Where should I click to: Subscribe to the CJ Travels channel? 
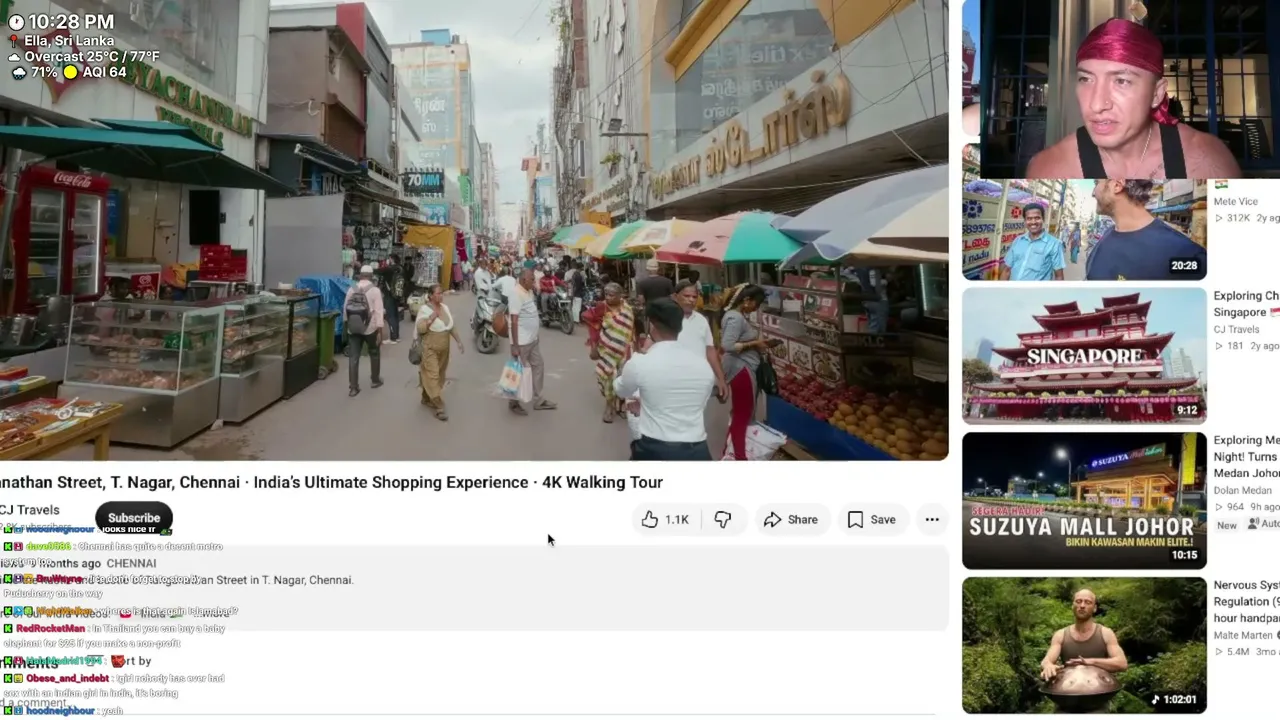point(134,518)
